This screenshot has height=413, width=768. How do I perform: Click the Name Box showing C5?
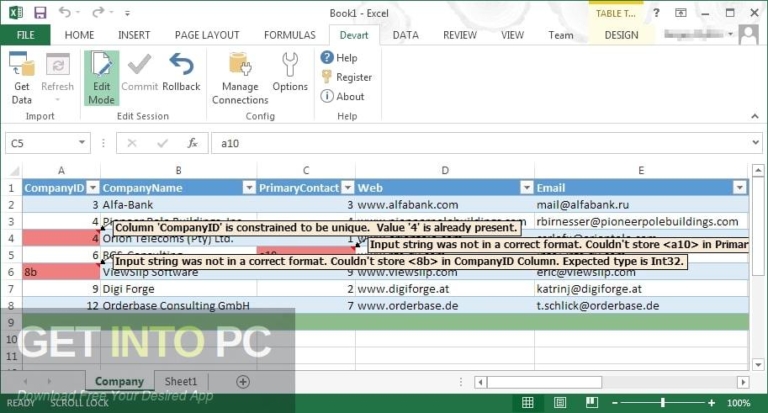[x=42, y=143]
